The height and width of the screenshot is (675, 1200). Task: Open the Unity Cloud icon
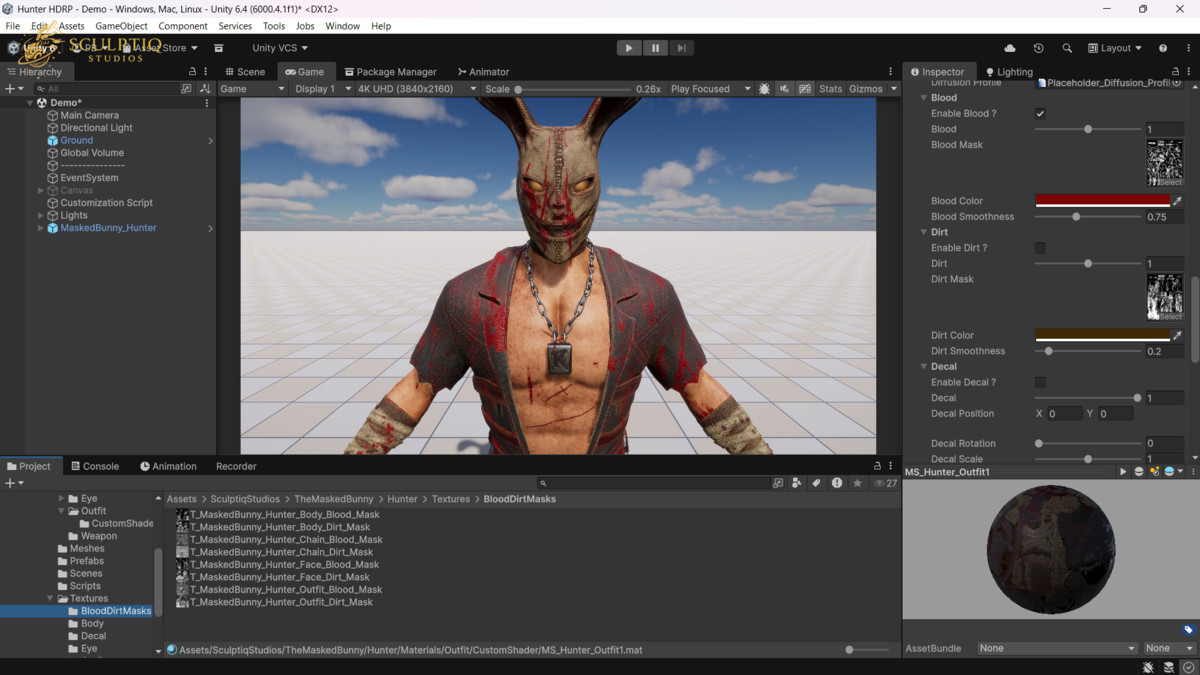[1010, 48]
